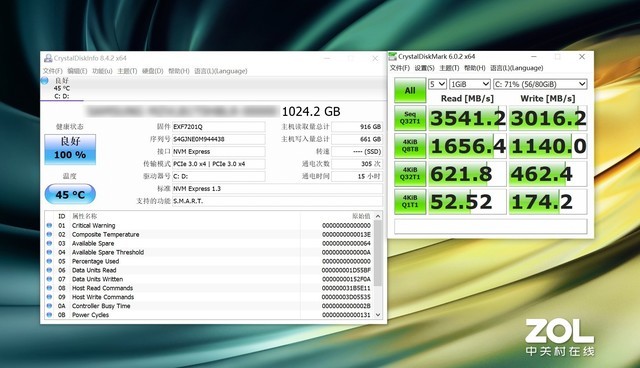
Task: Start the 4KiB Q32T1 benchmark
Action: click(410, 173)
